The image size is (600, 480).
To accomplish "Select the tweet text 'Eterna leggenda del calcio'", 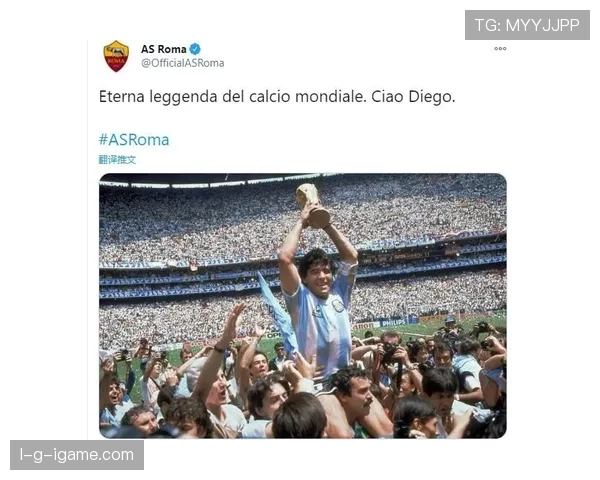I will pos(194,96).
